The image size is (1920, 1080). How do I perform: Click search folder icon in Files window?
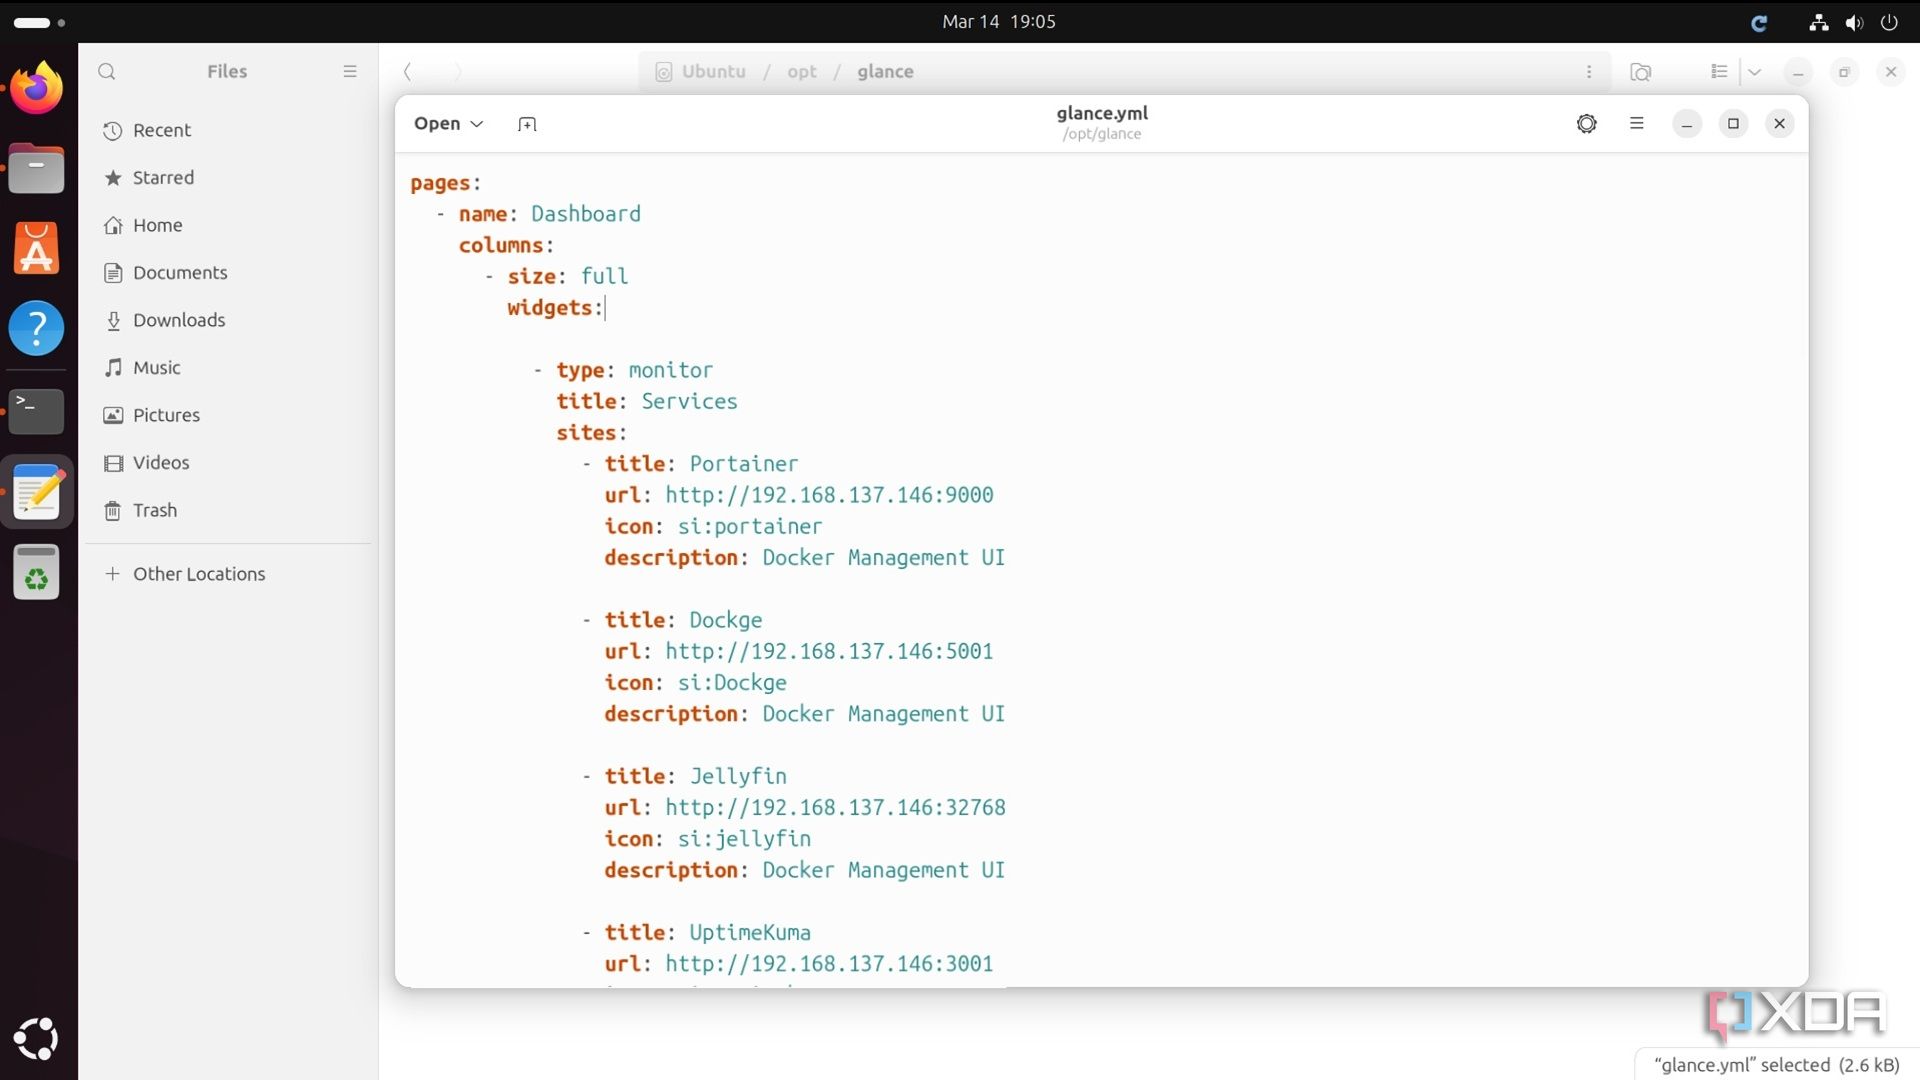tap(1641, 72)
